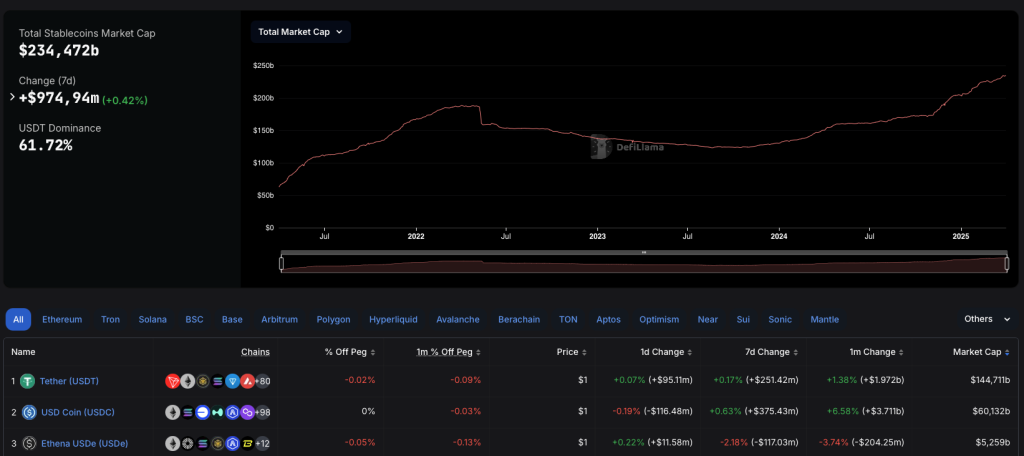The image size is (1024, 456).
Task: Click the USDT Dominance 61.72% value
Action: click(46, 145)
